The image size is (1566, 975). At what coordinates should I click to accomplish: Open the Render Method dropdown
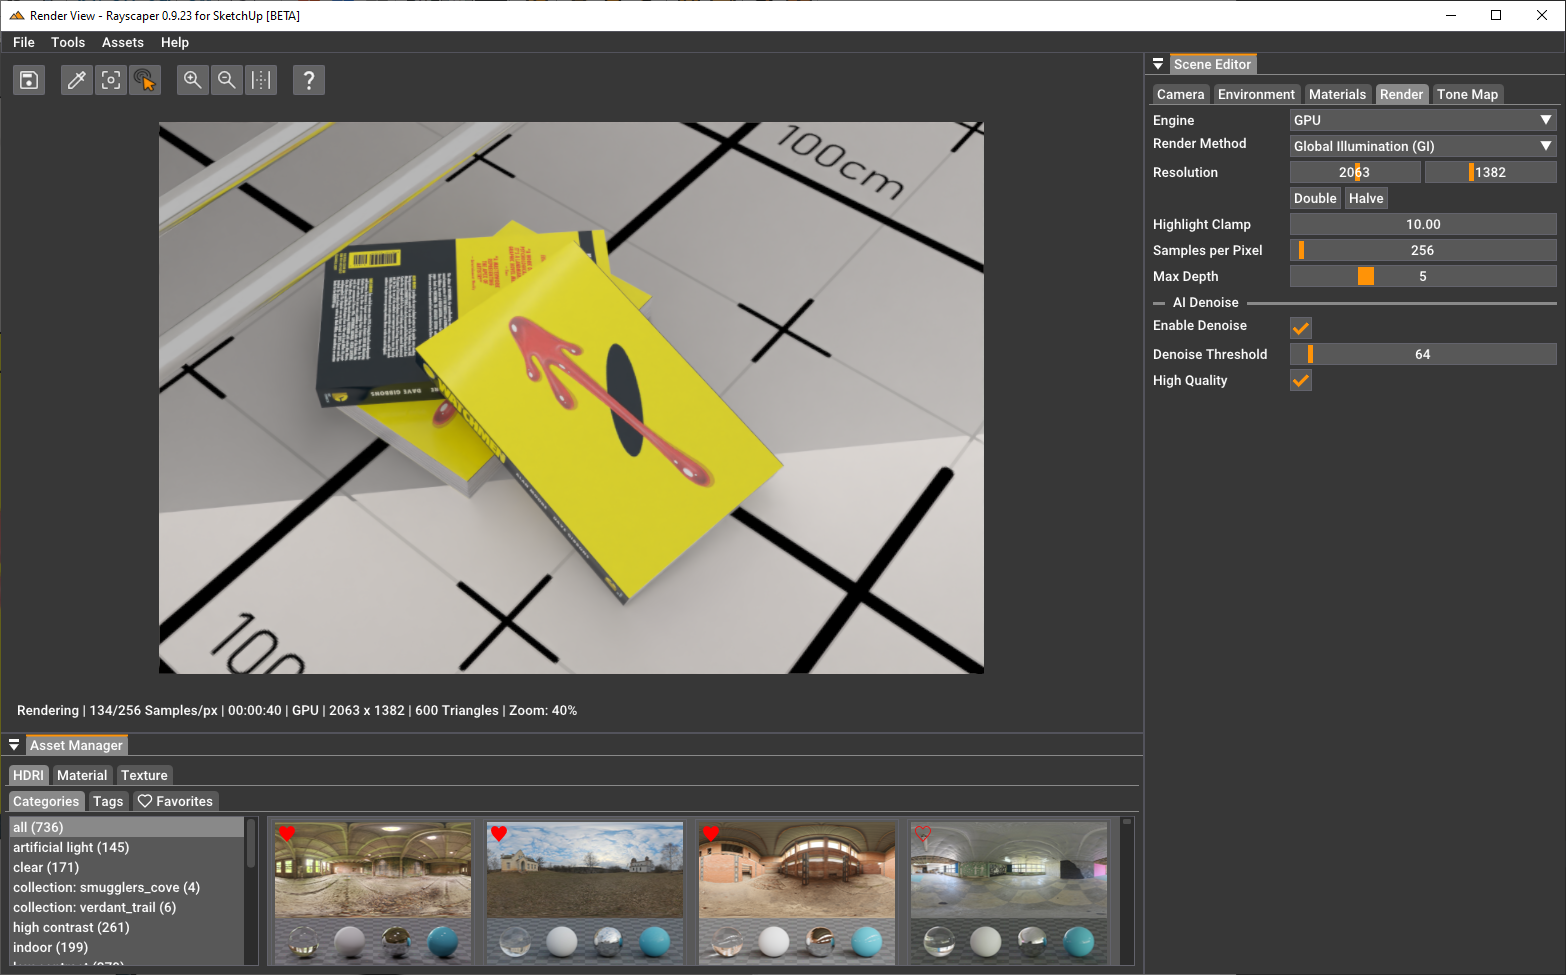point(1423,146)
